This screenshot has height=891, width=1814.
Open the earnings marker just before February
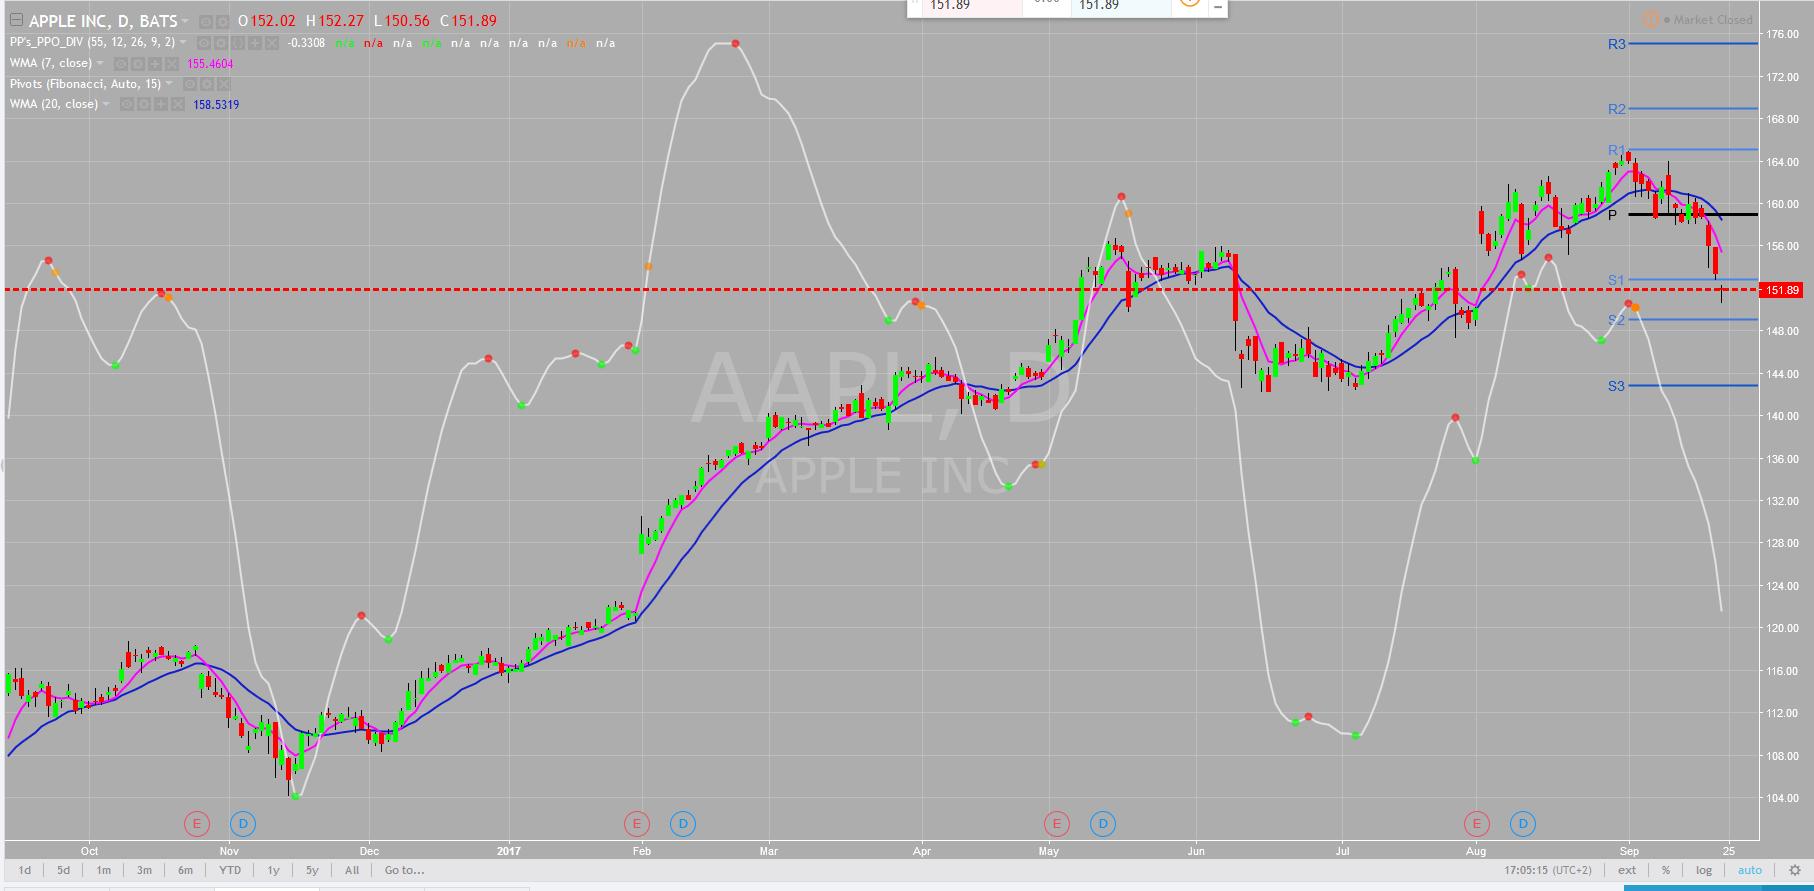[636, 824]
